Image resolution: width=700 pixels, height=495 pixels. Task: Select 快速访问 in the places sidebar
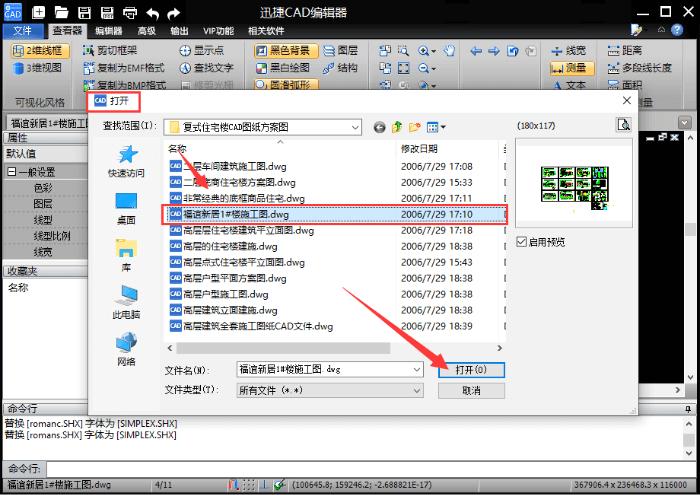pyautogui.click(x=126, y=162)
